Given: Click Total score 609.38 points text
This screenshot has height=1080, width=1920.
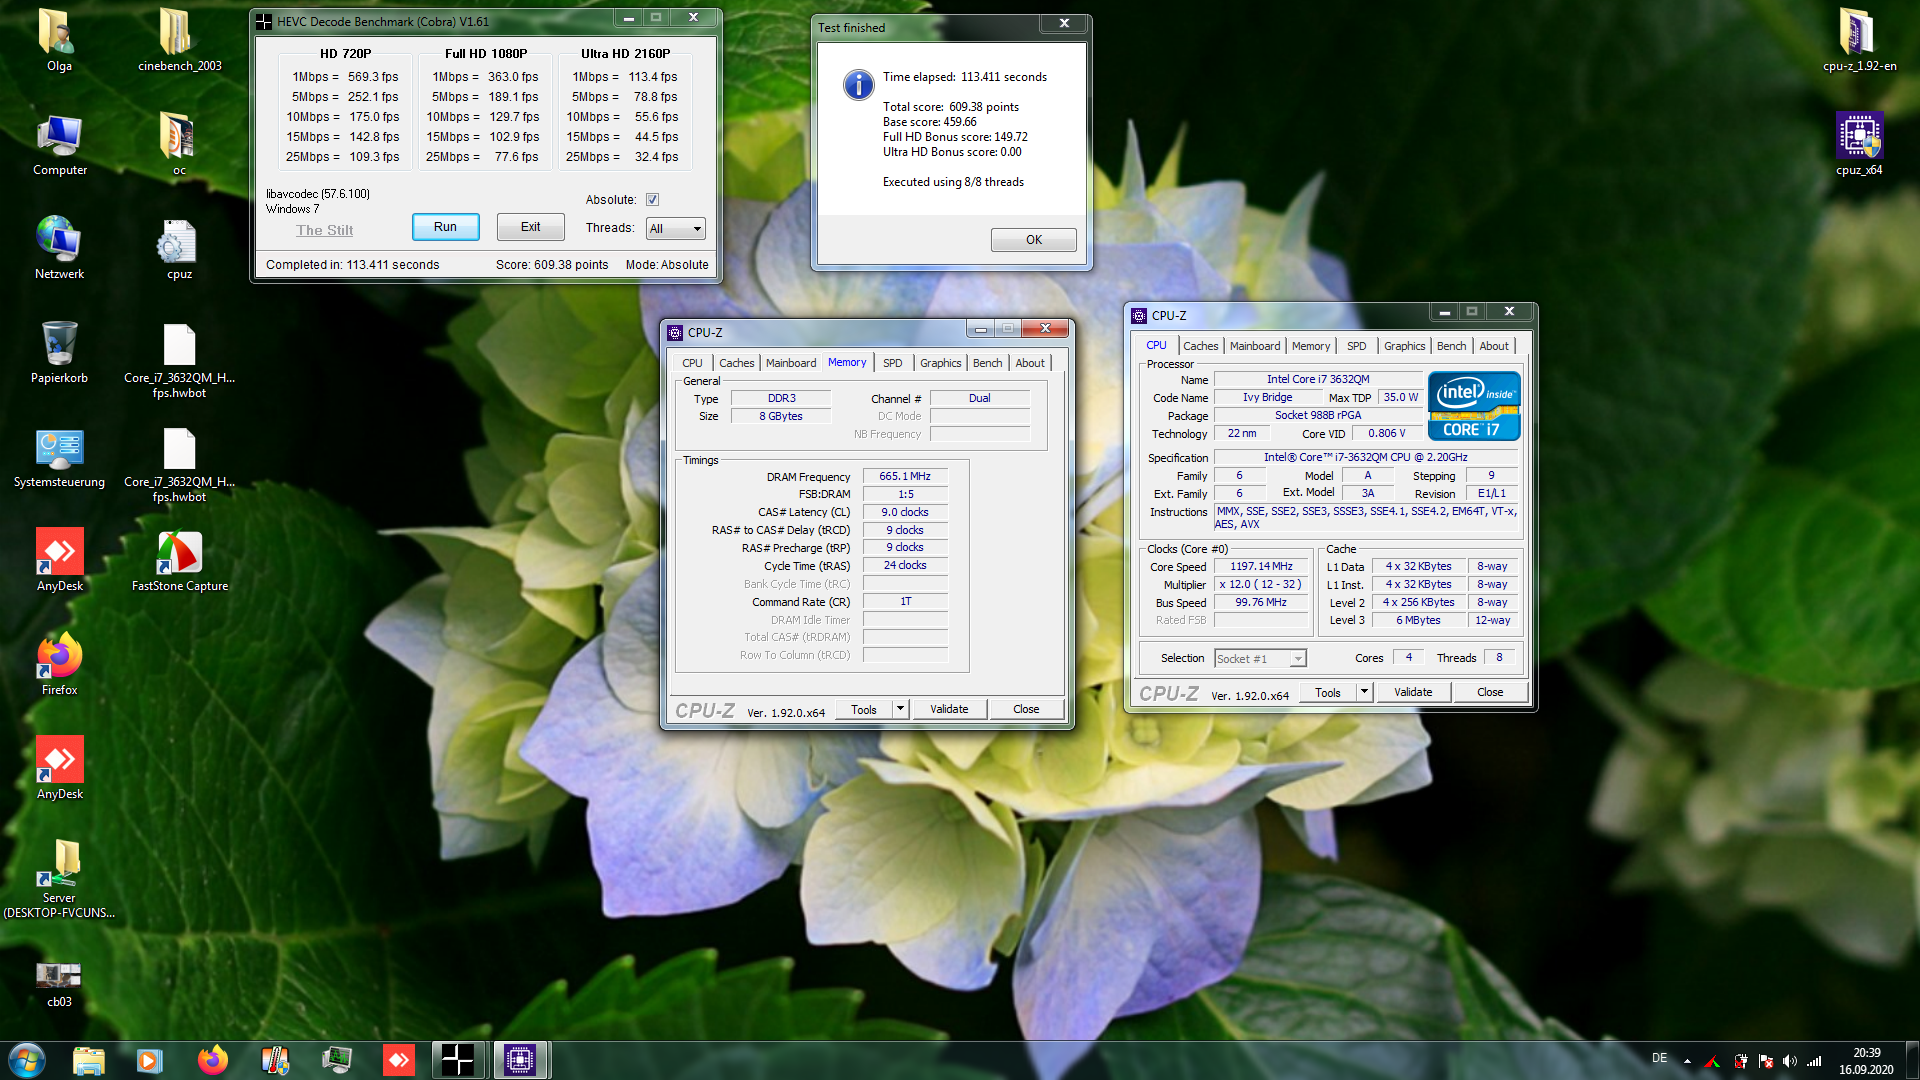Looking at the screenshot, I should click(951, 107).
